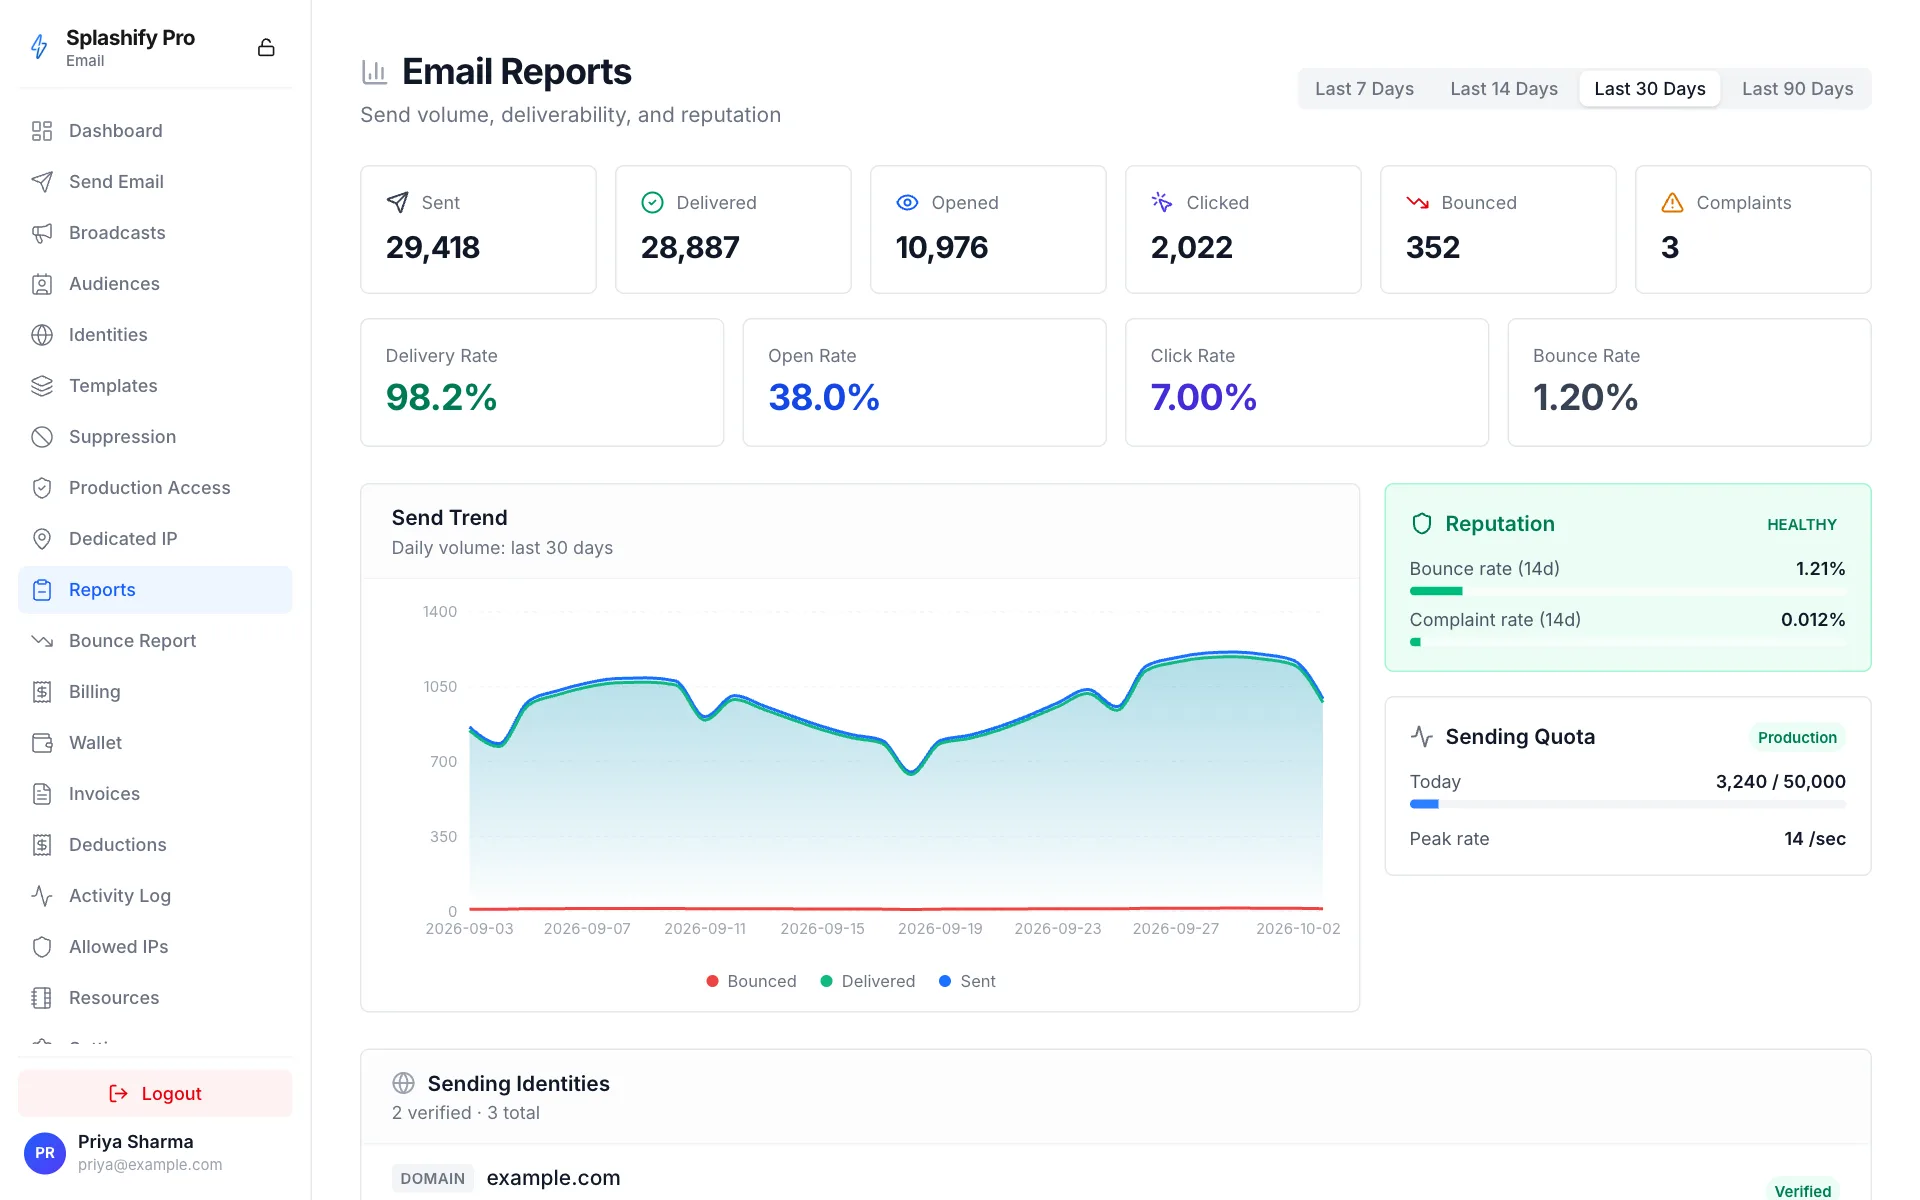
Task: Click the Production quota badge
Action: (1797, 738)
